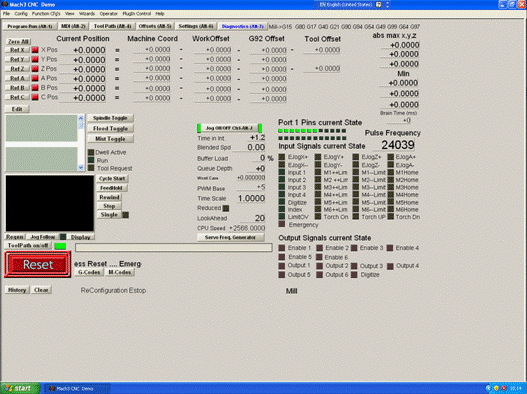Open the File menu
Image resolution: width=527 pixels, height=394 pixels.
(x=6, y=14)
